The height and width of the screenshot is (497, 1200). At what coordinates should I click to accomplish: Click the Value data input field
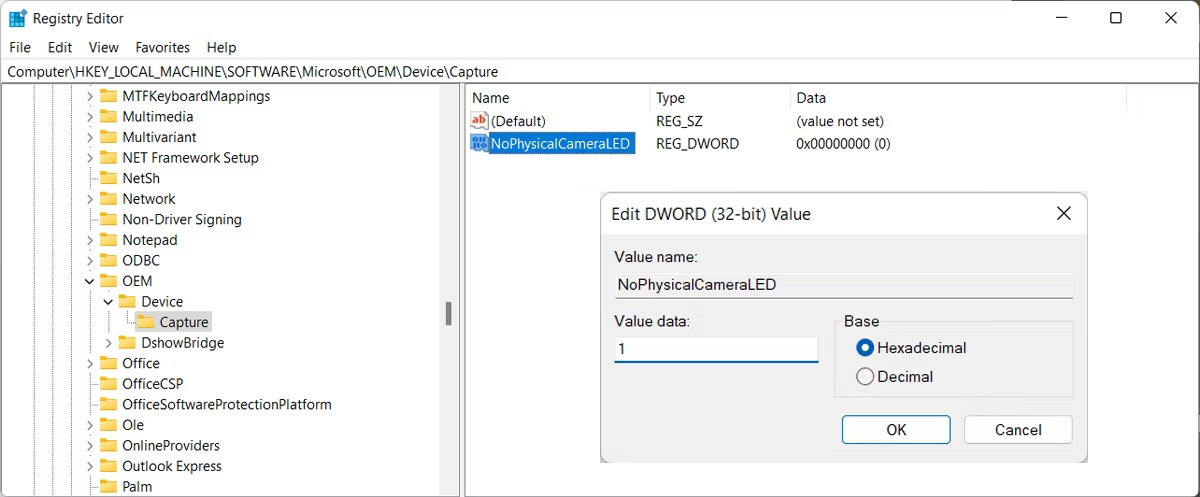pyautogui.click(x=715, y=349)
